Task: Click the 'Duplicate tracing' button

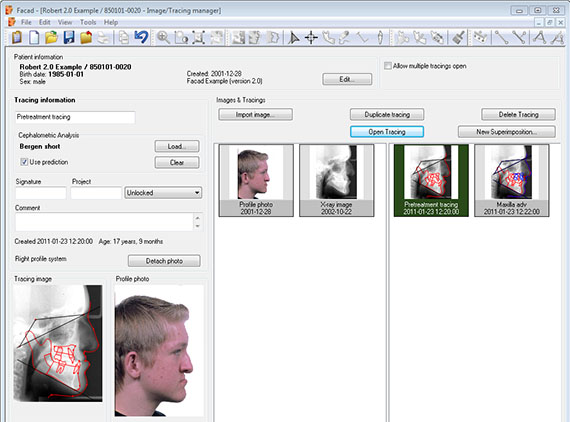Action: pos(387,114)
